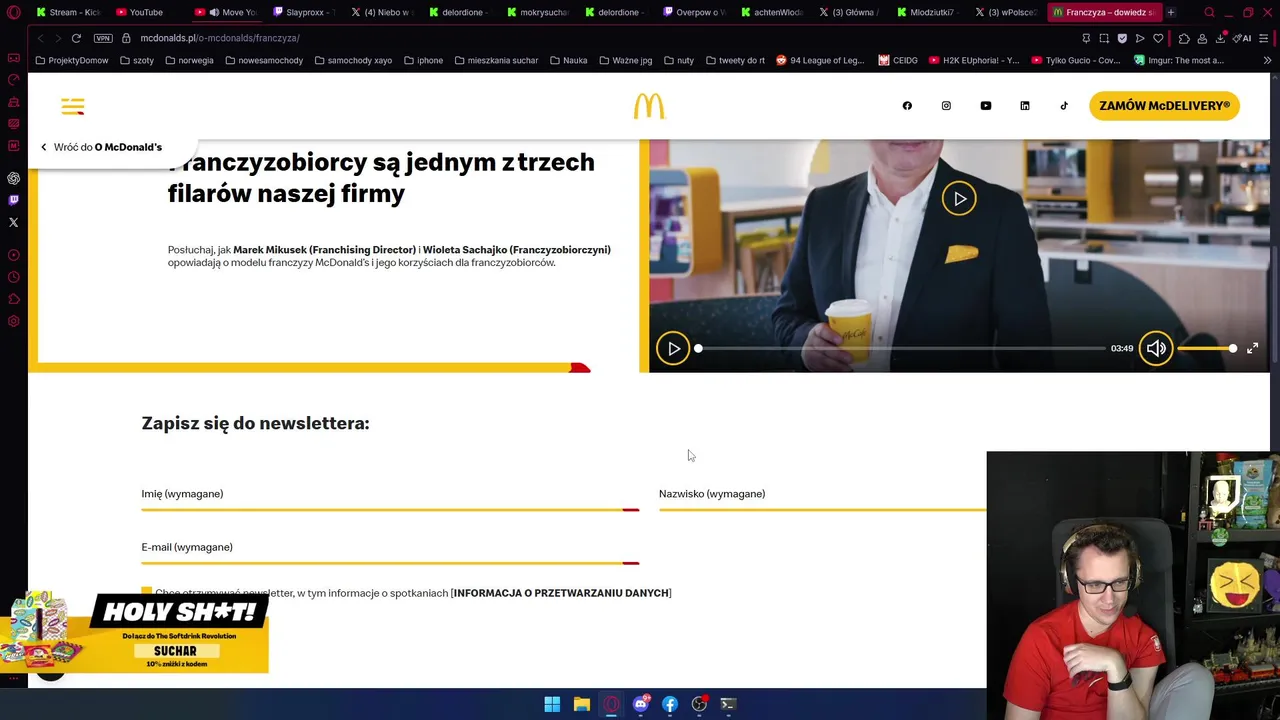Open the downloads icon

tap(1221, 38)
